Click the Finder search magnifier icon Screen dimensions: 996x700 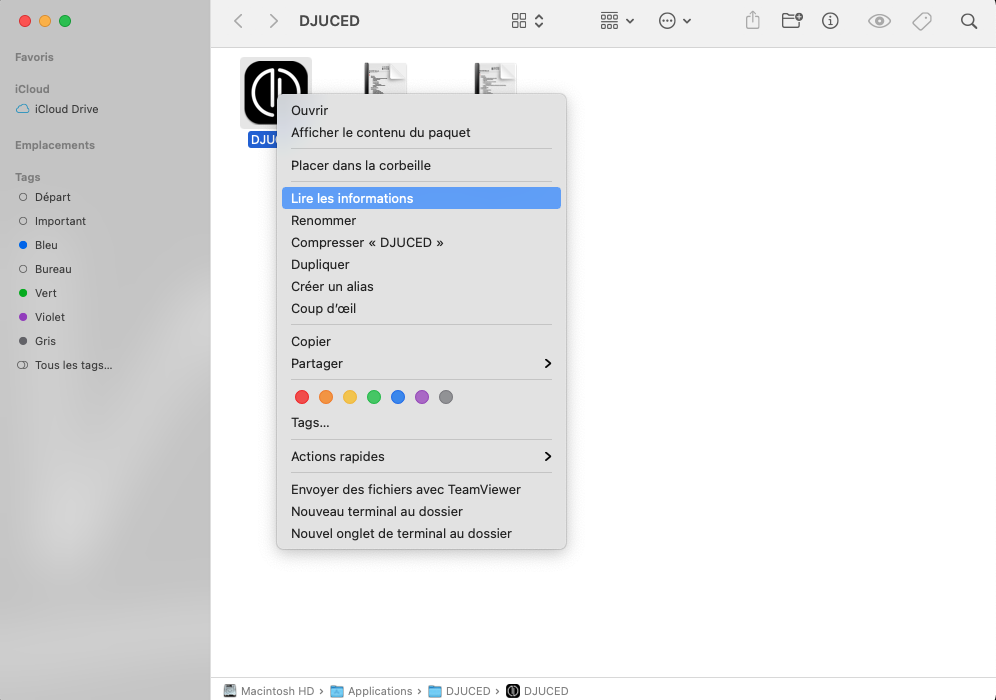[968, 21]
